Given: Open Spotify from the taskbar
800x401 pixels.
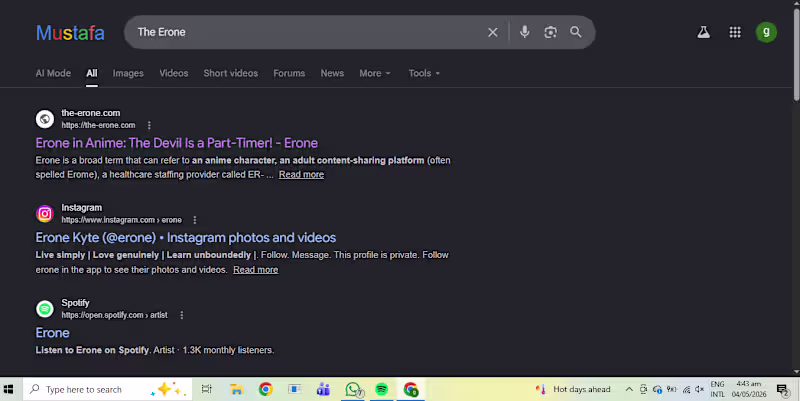Looking at the screenshot, I should pyautogui.click(x=381, y=389).
